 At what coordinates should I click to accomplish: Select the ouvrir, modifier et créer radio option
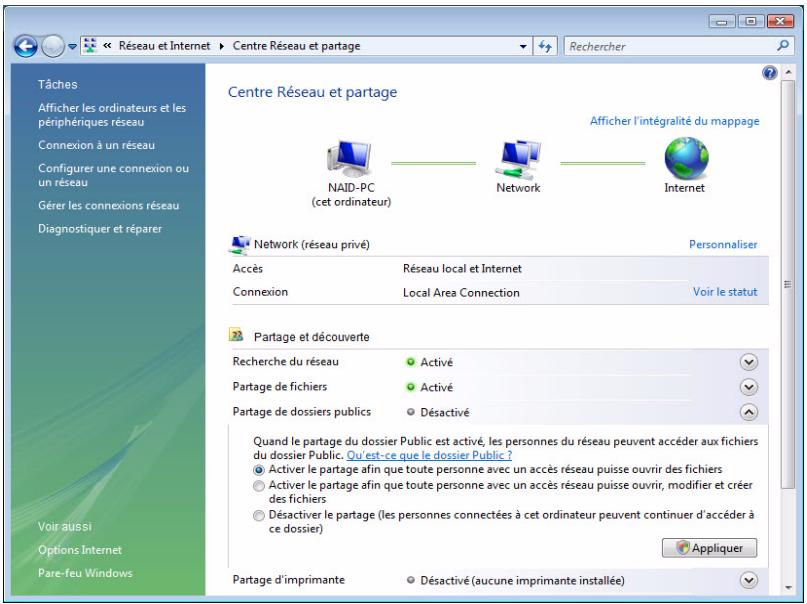(x=259, y=486)
